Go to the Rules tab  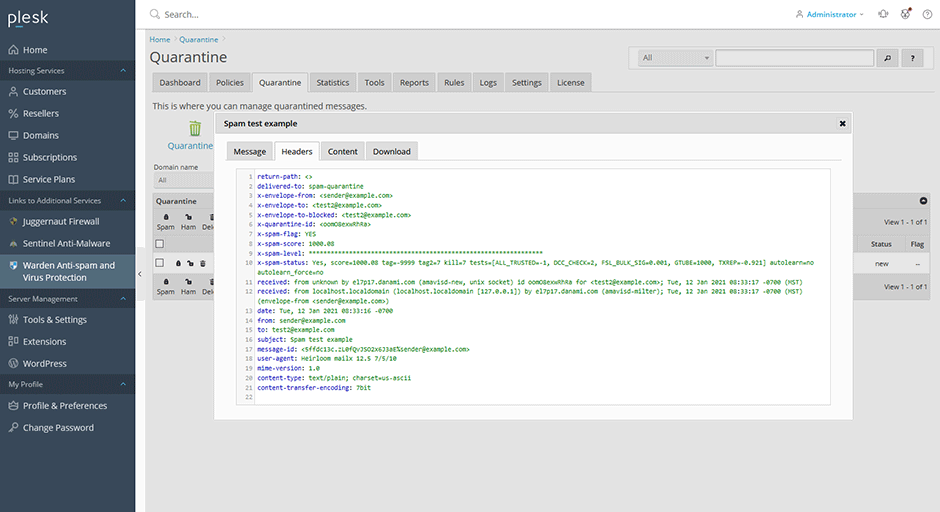tap(454, 83)
